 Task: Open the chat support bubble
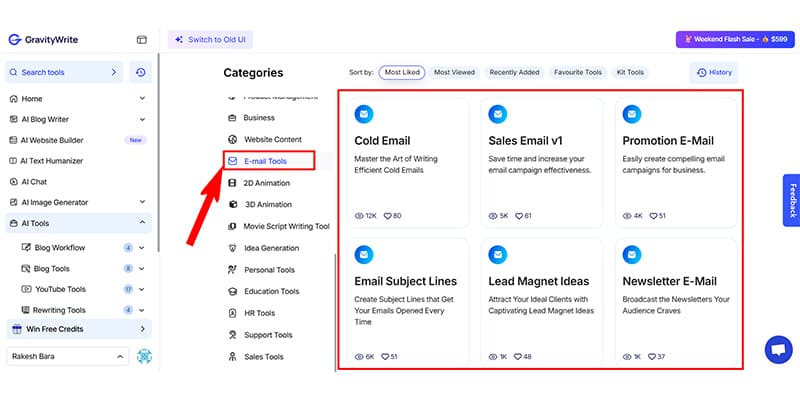pos(779,350)
